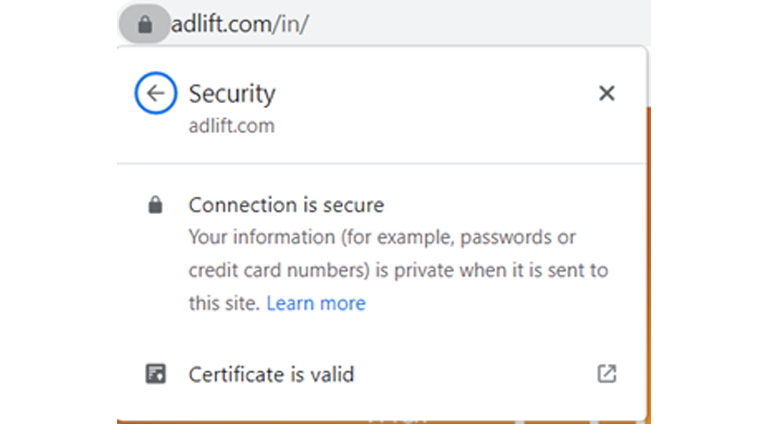Click blank popup header space left of X
This screenshot has width=768, height=424.
[x=436, y=93]
